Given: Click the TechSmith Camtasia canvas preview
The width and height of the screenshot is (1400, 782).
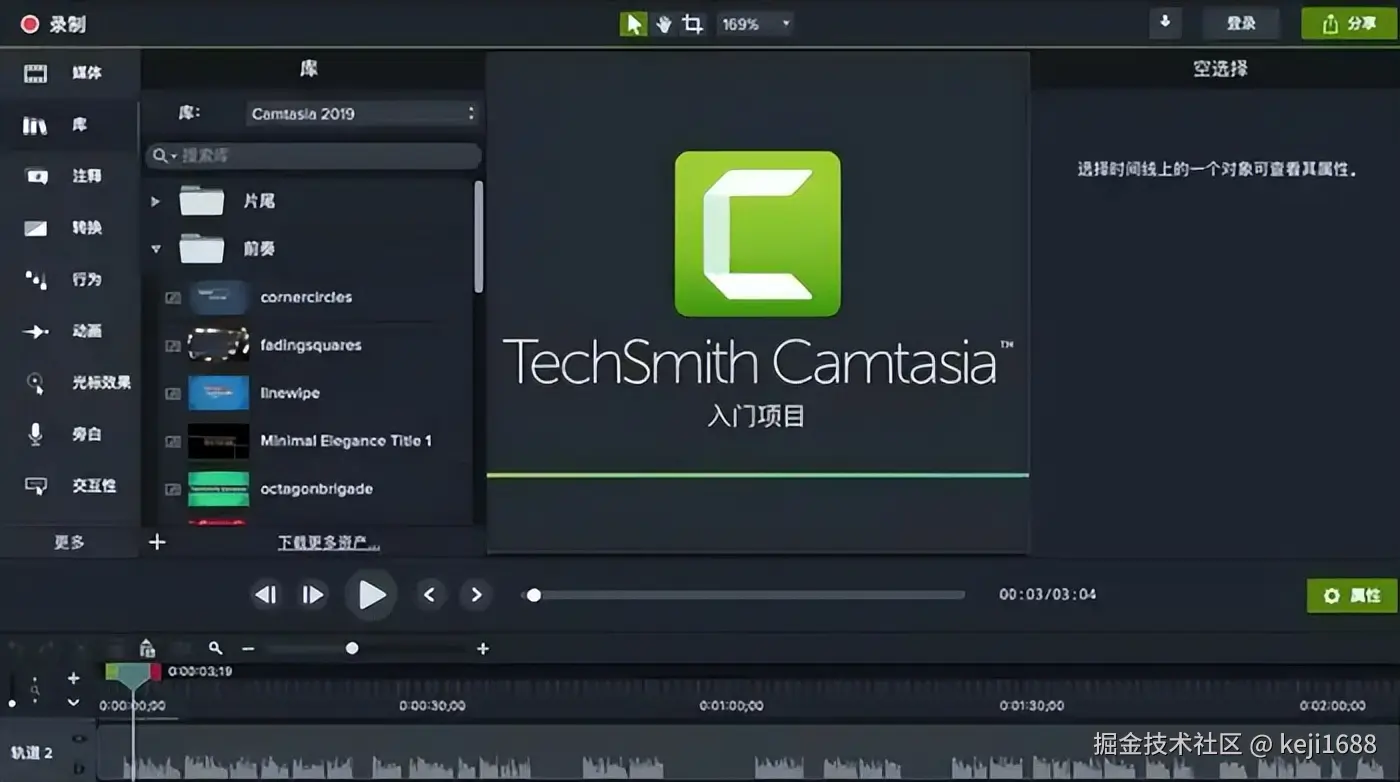Looking at the screenshot, I should [757, 302].
